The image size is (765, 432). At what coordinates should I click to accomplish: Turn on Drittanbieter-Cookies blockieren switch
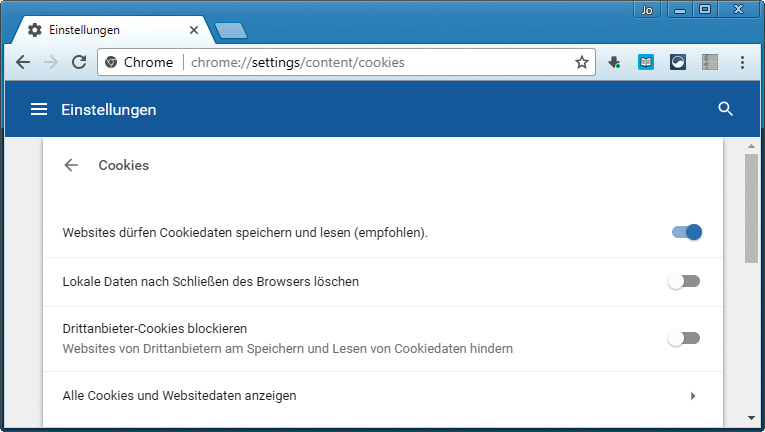[x=684, y=338]
